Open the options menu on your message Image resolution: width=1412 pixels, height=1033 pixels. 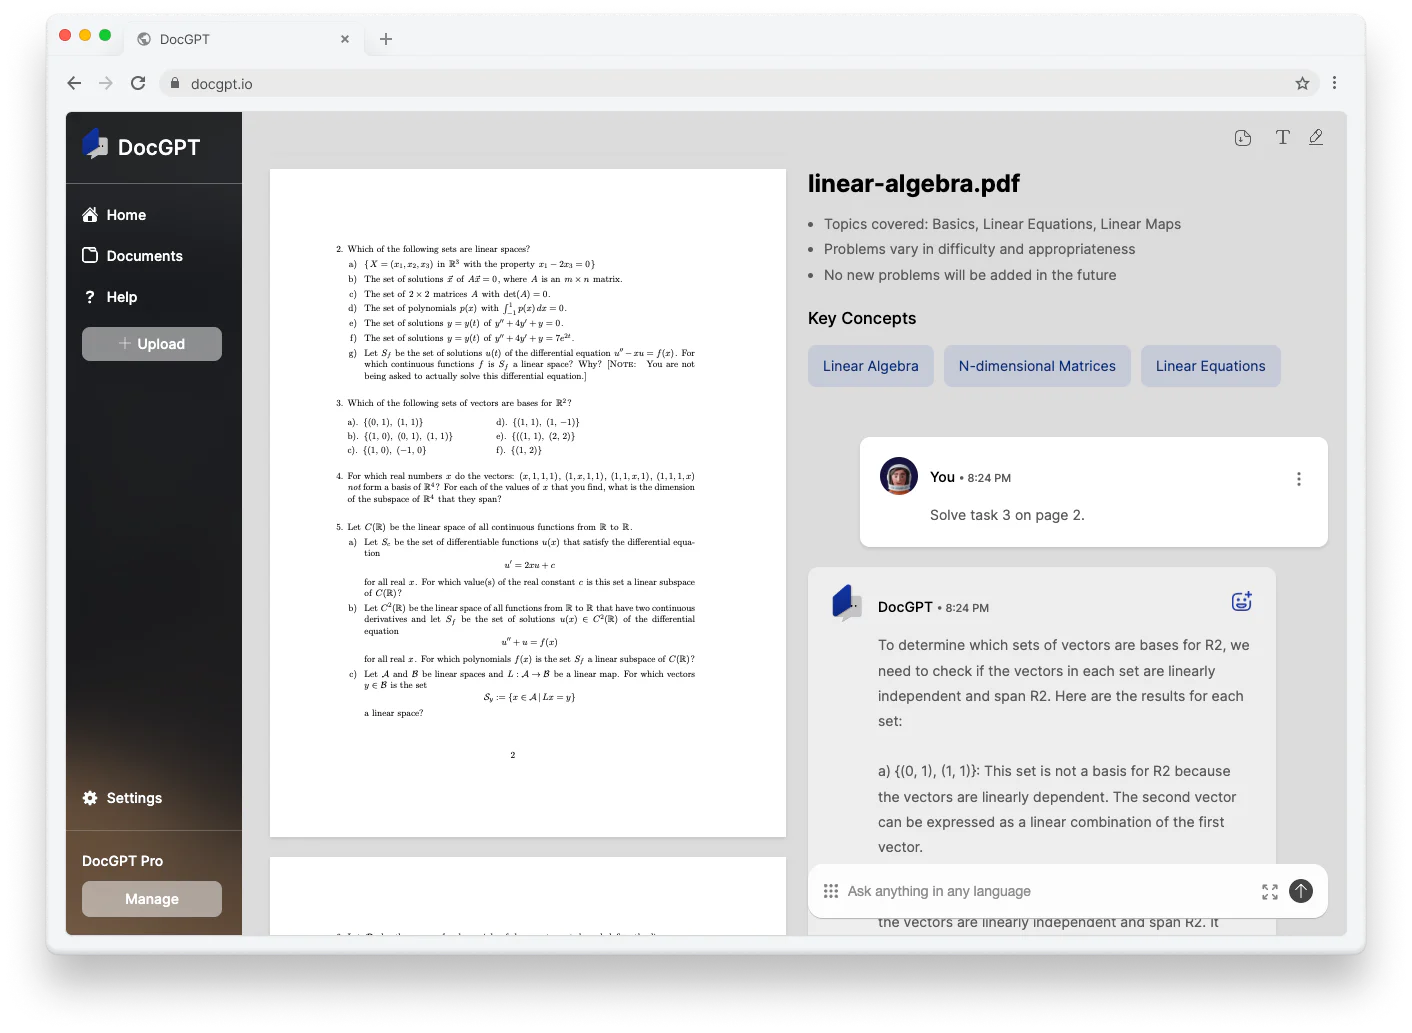click(1299, 479)
